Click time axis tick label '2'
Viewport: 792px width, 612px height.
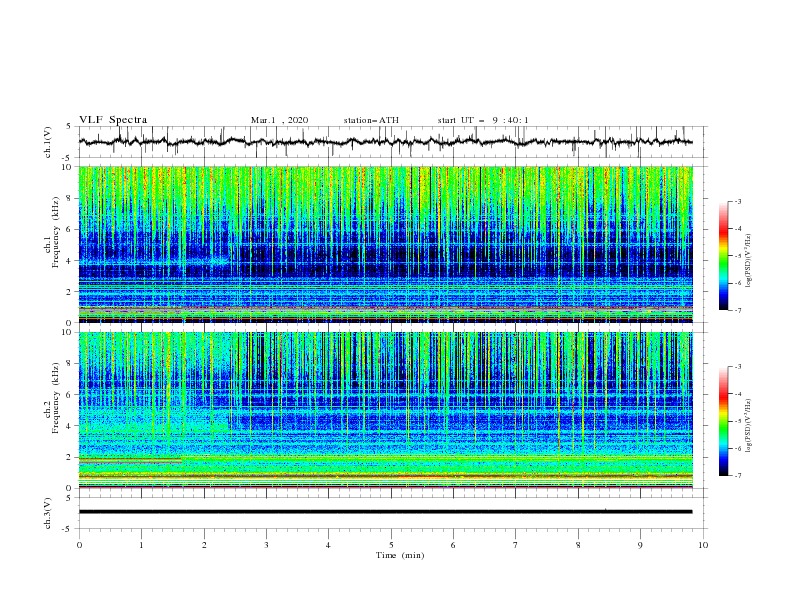point(204,545)
